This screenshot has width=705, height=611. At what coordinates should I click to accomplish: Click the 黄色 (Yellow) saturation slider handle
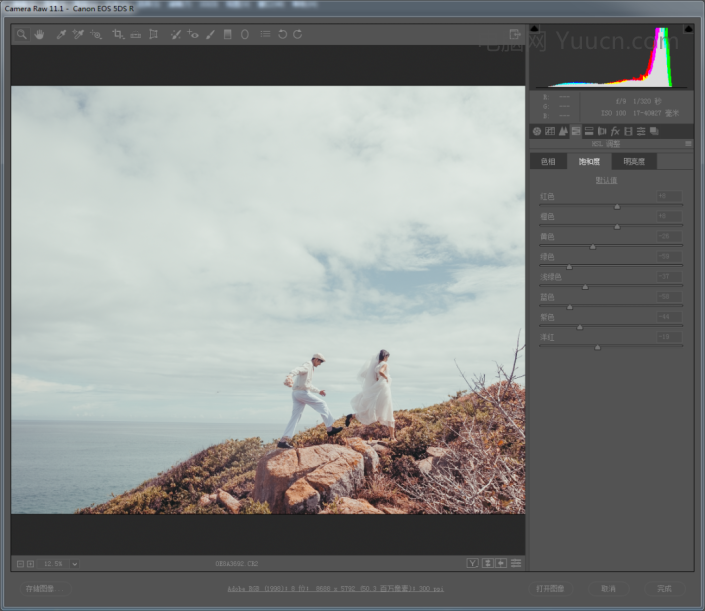pyautogui.click(x=593, y=246)
